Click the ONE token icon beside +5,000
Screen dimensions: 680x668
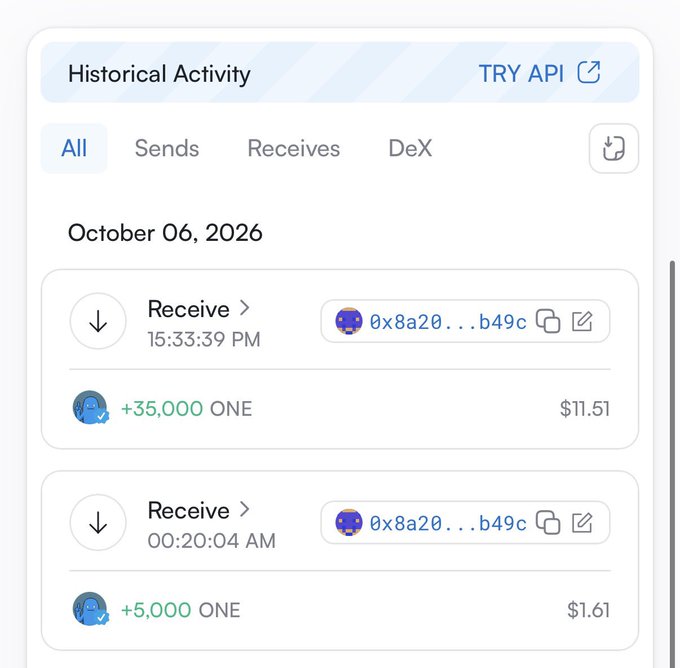point(90,609)
